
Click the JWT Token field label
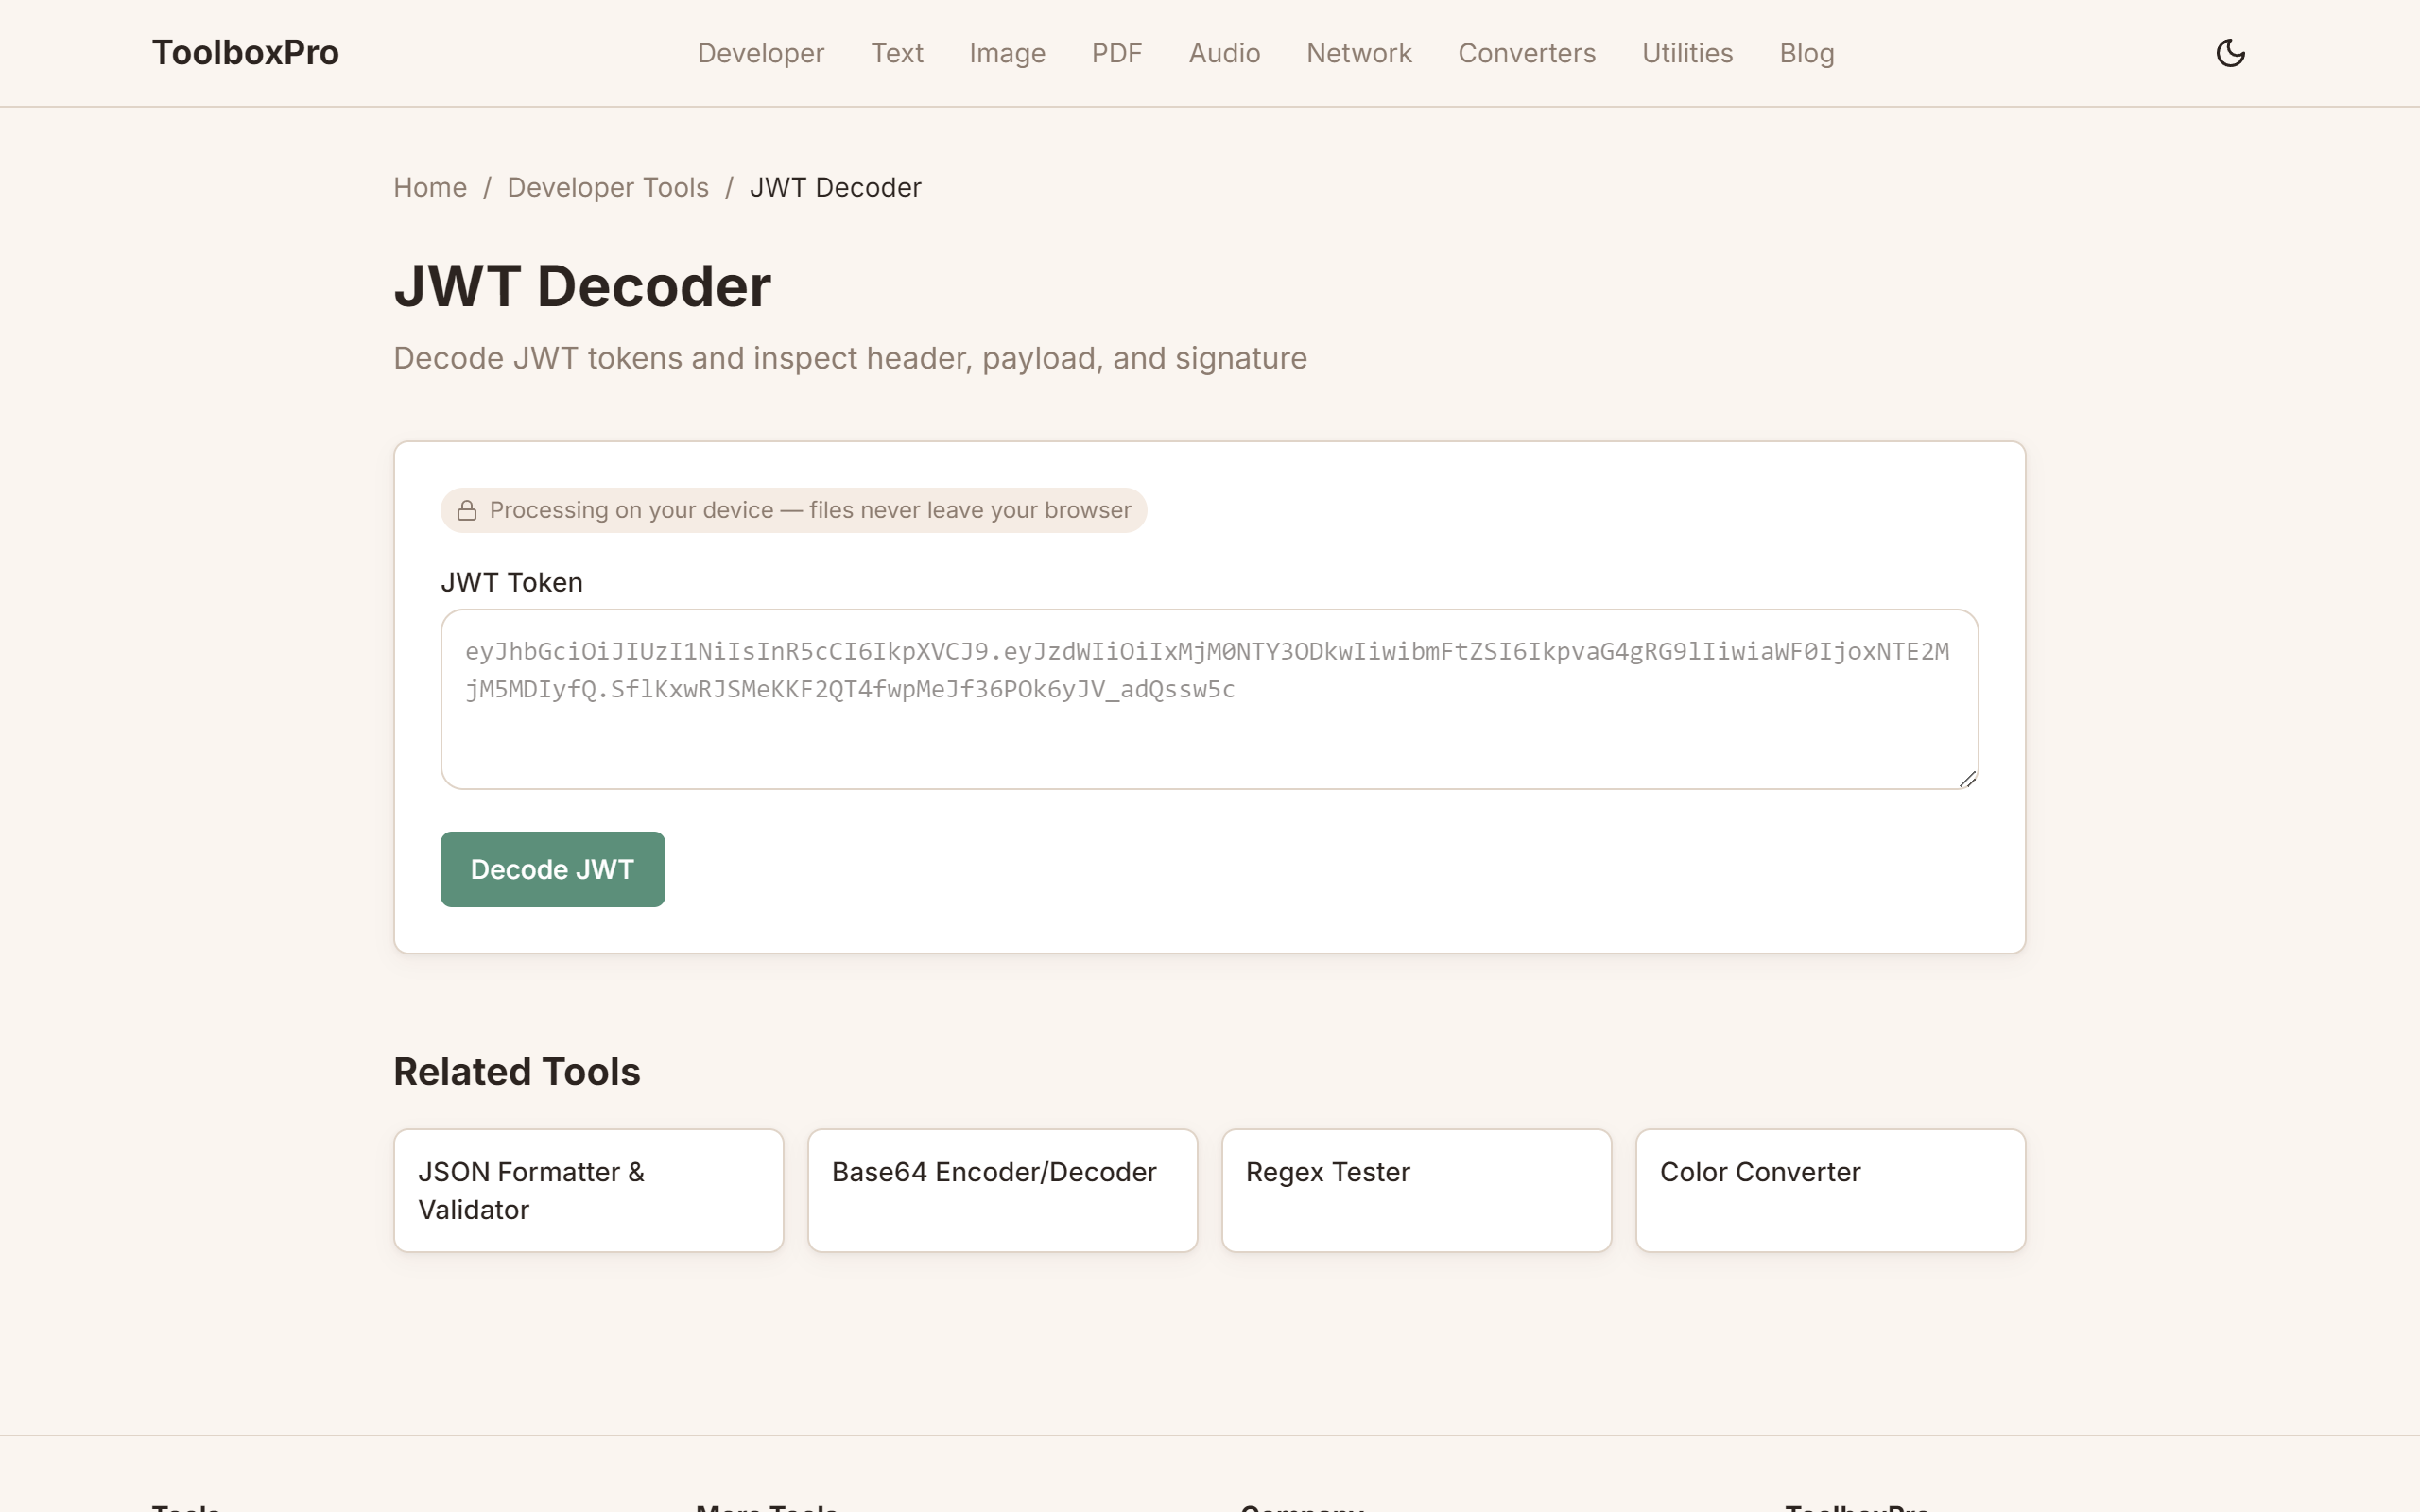pos(512,582)
